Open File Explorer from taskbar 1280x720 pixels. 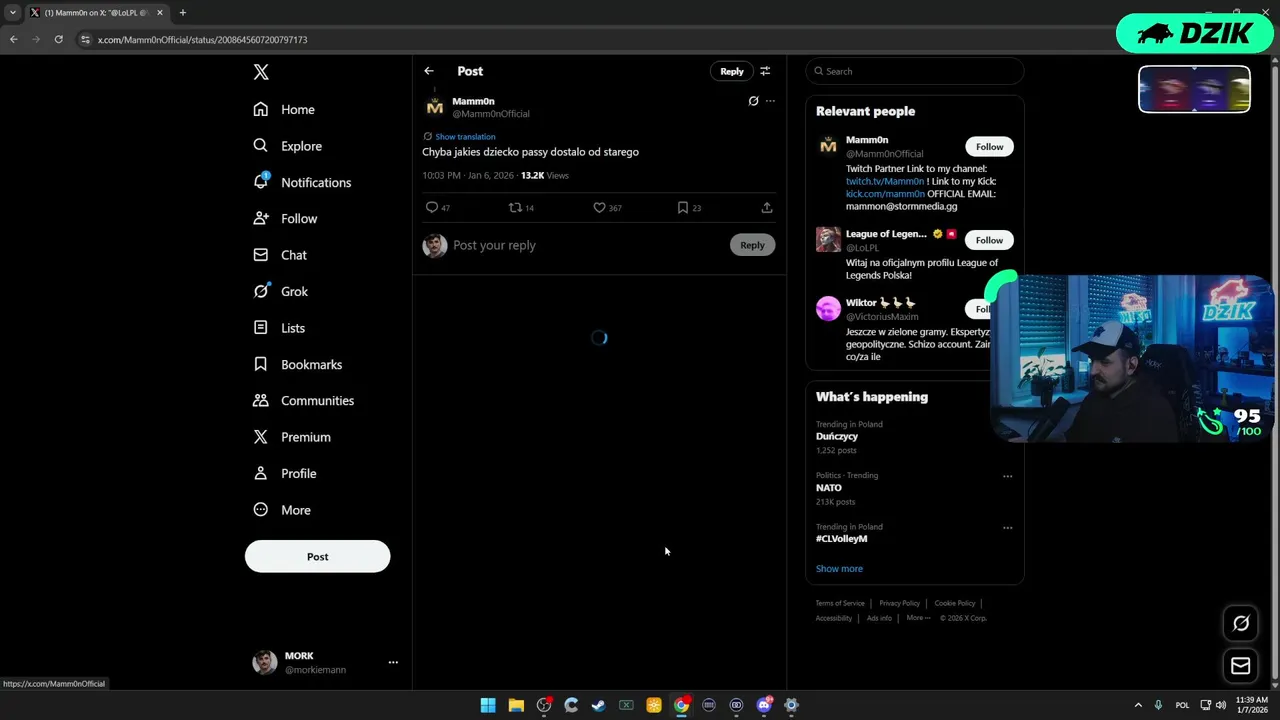pos(516,705)
